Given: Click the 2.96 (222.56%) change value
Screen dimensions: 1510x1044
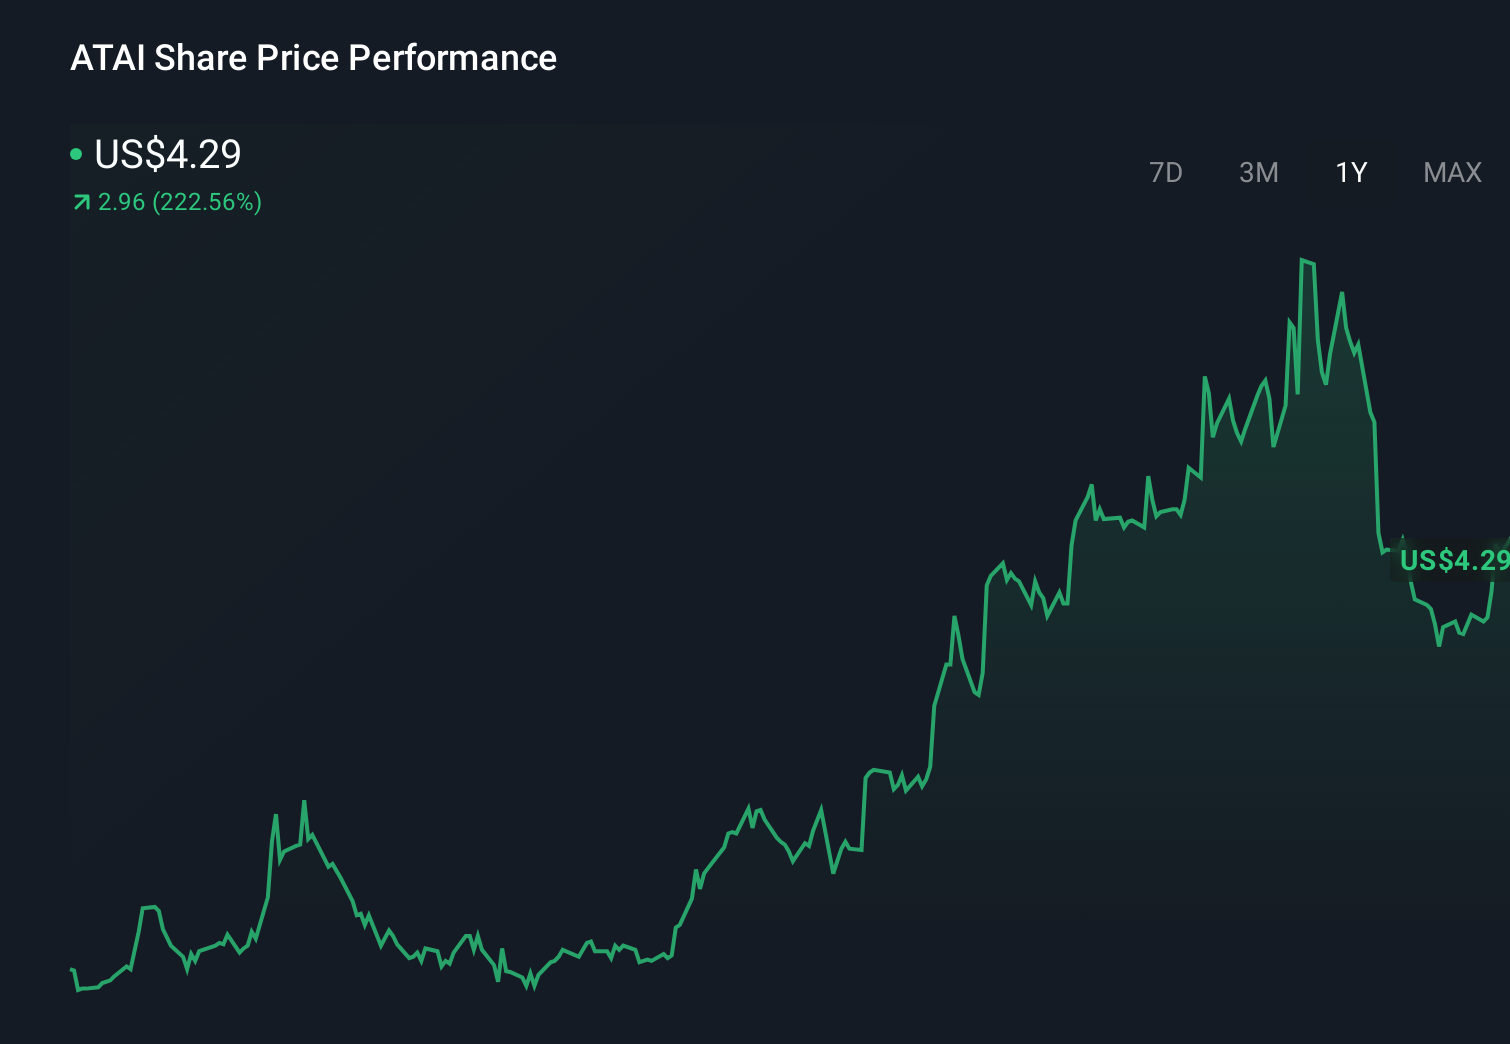Looking at the screenshot, I should pyautogui.click(x=180, y=202).
